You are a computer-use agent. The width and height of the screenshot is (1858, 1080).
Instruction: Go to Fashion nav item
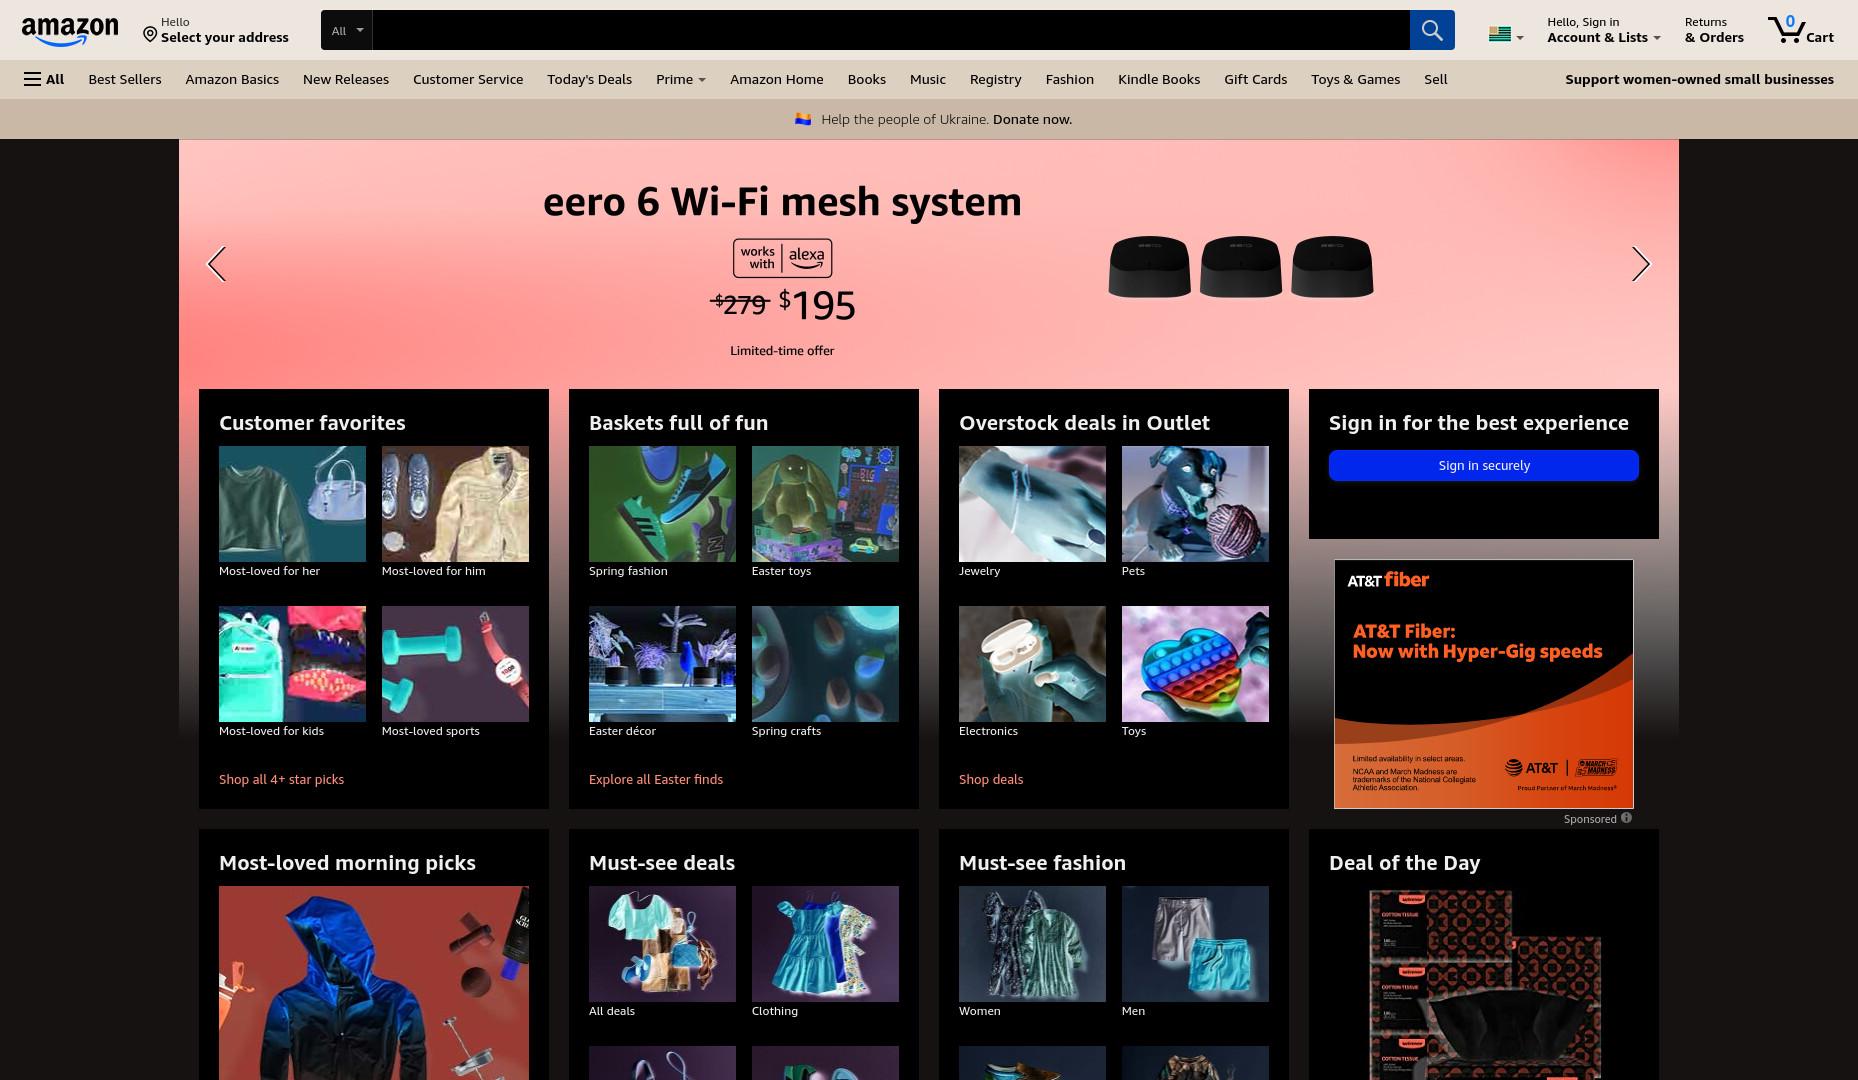pyautogui.click(x=1070, y=79)
